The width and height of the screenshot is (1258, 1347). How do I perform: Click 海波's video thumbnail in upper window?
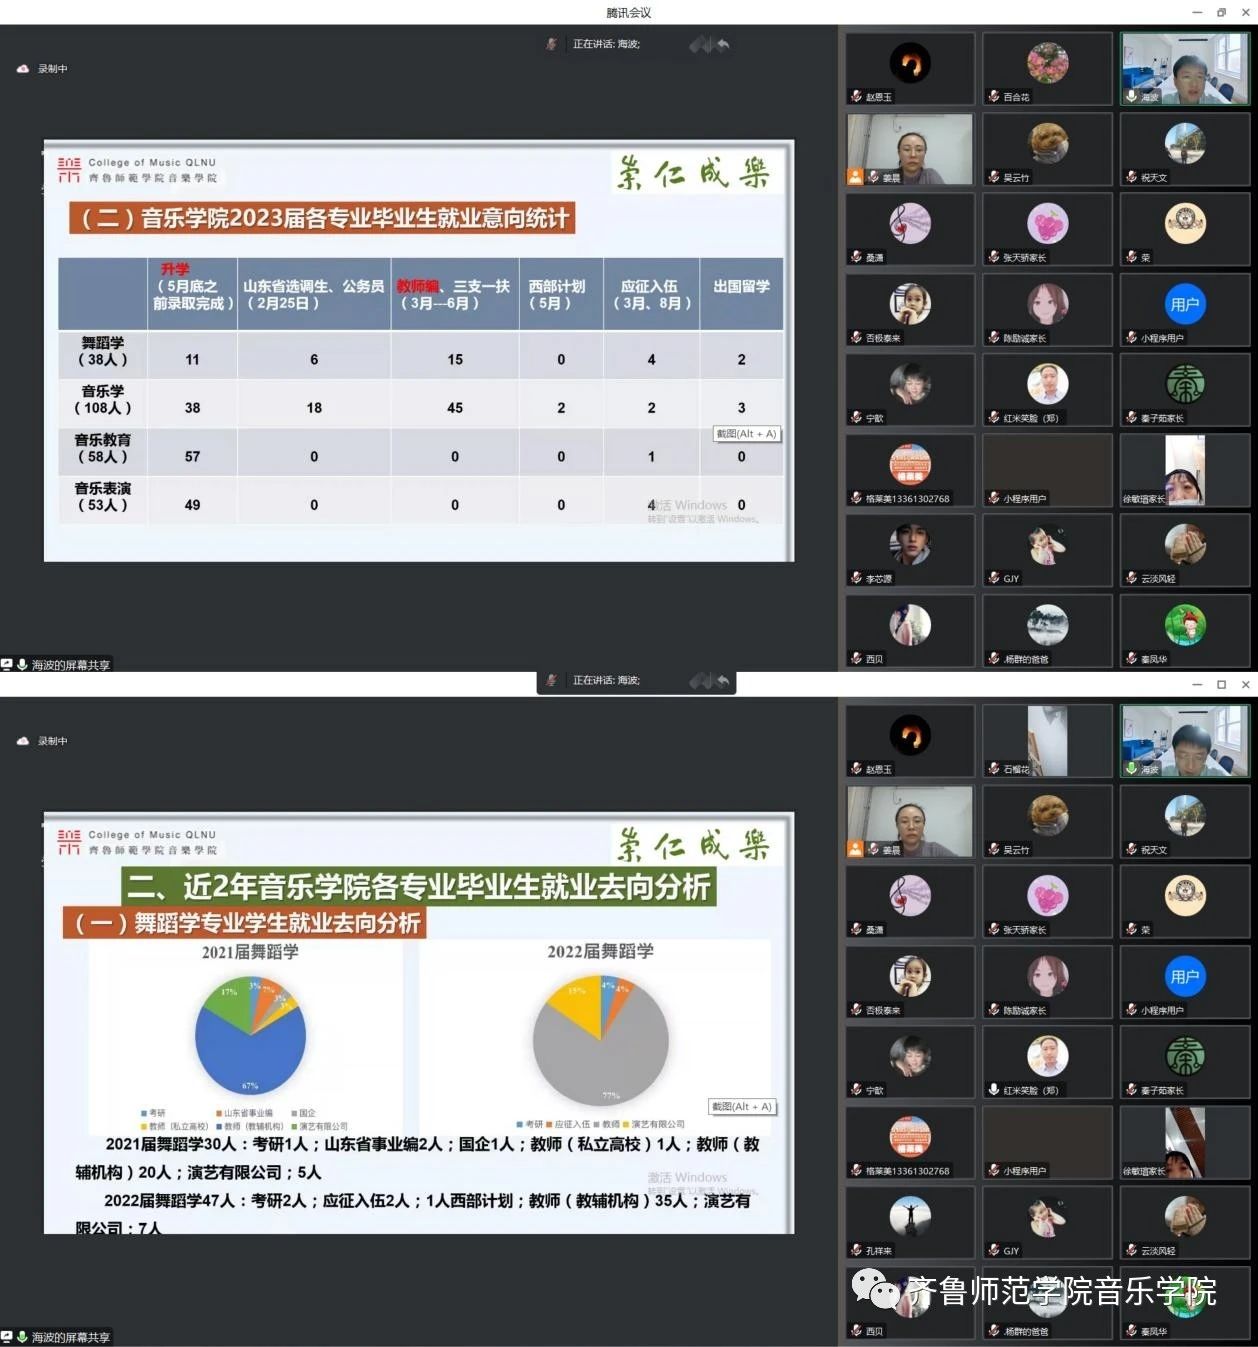click(x=1185, y=68)
